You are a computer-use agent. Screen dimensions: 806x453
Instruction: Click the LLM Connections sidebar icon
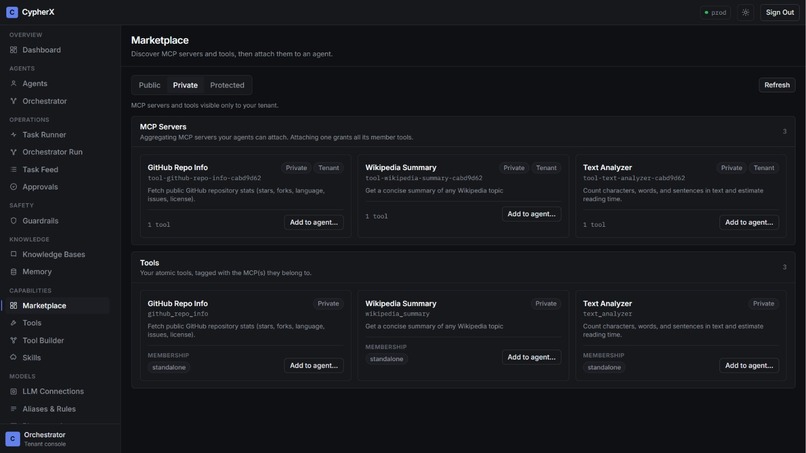(13, 391)
